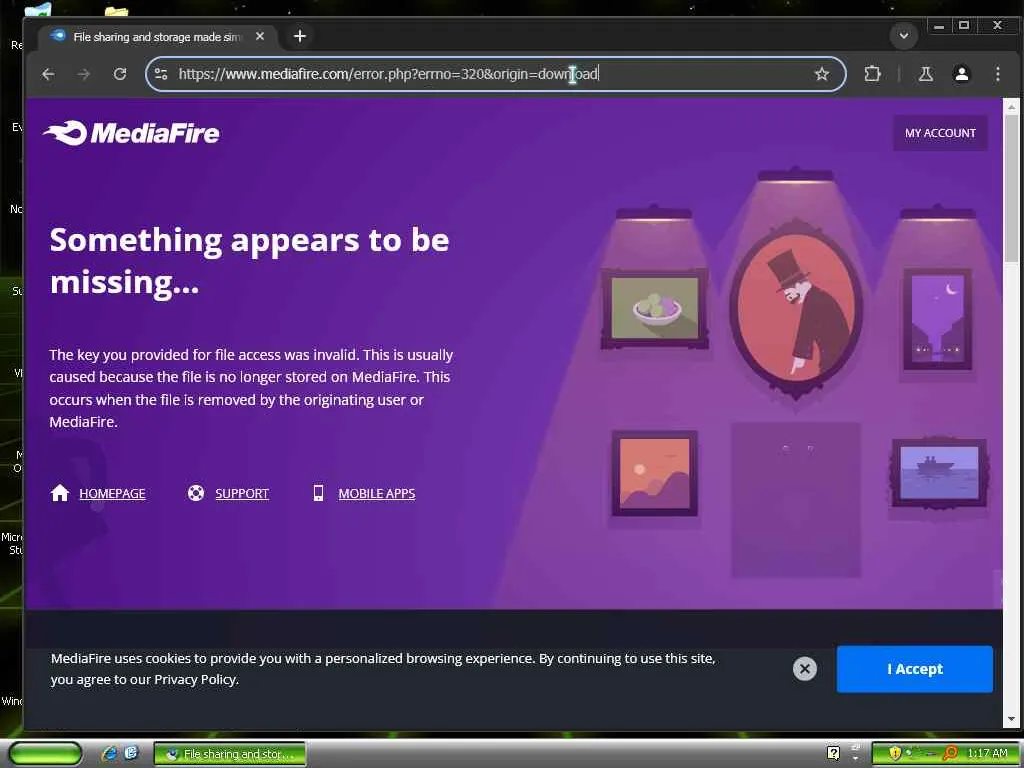
Task: Maximize the browser window
Action: coord(964,26)
